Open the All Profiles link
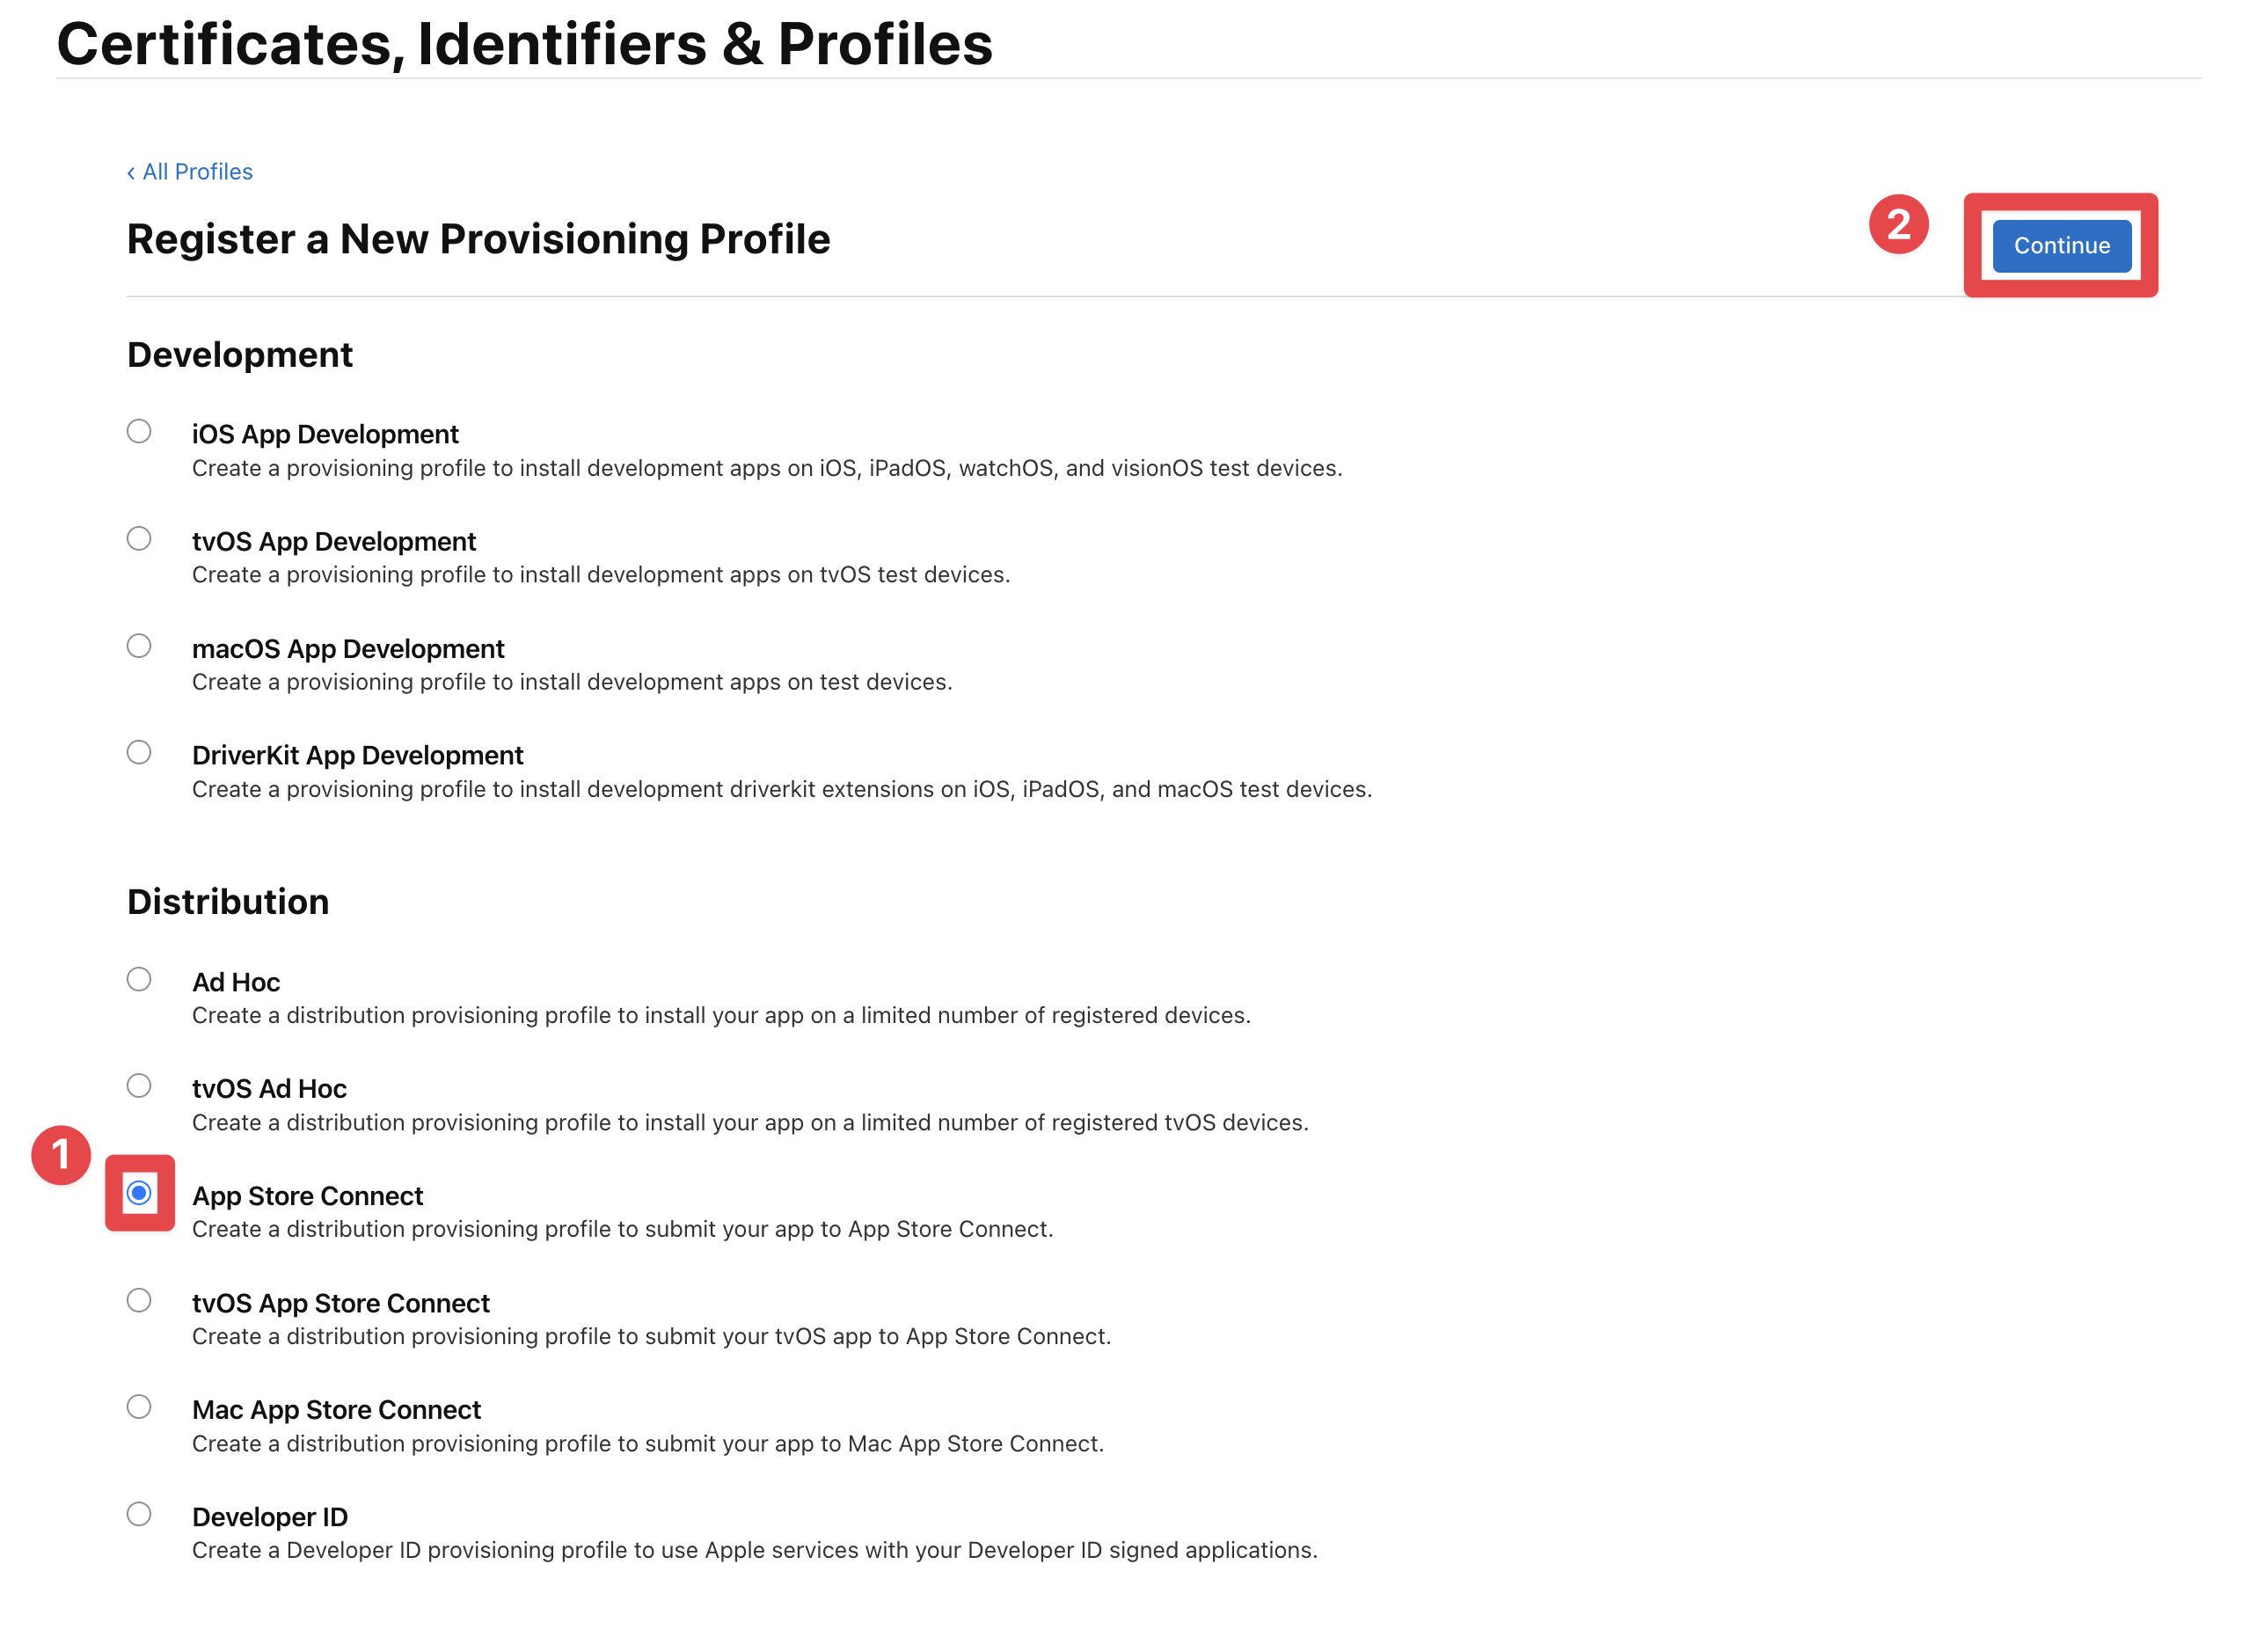Screen dimensions: 2264x1652 pyautogui.click(x=197, y=171)
